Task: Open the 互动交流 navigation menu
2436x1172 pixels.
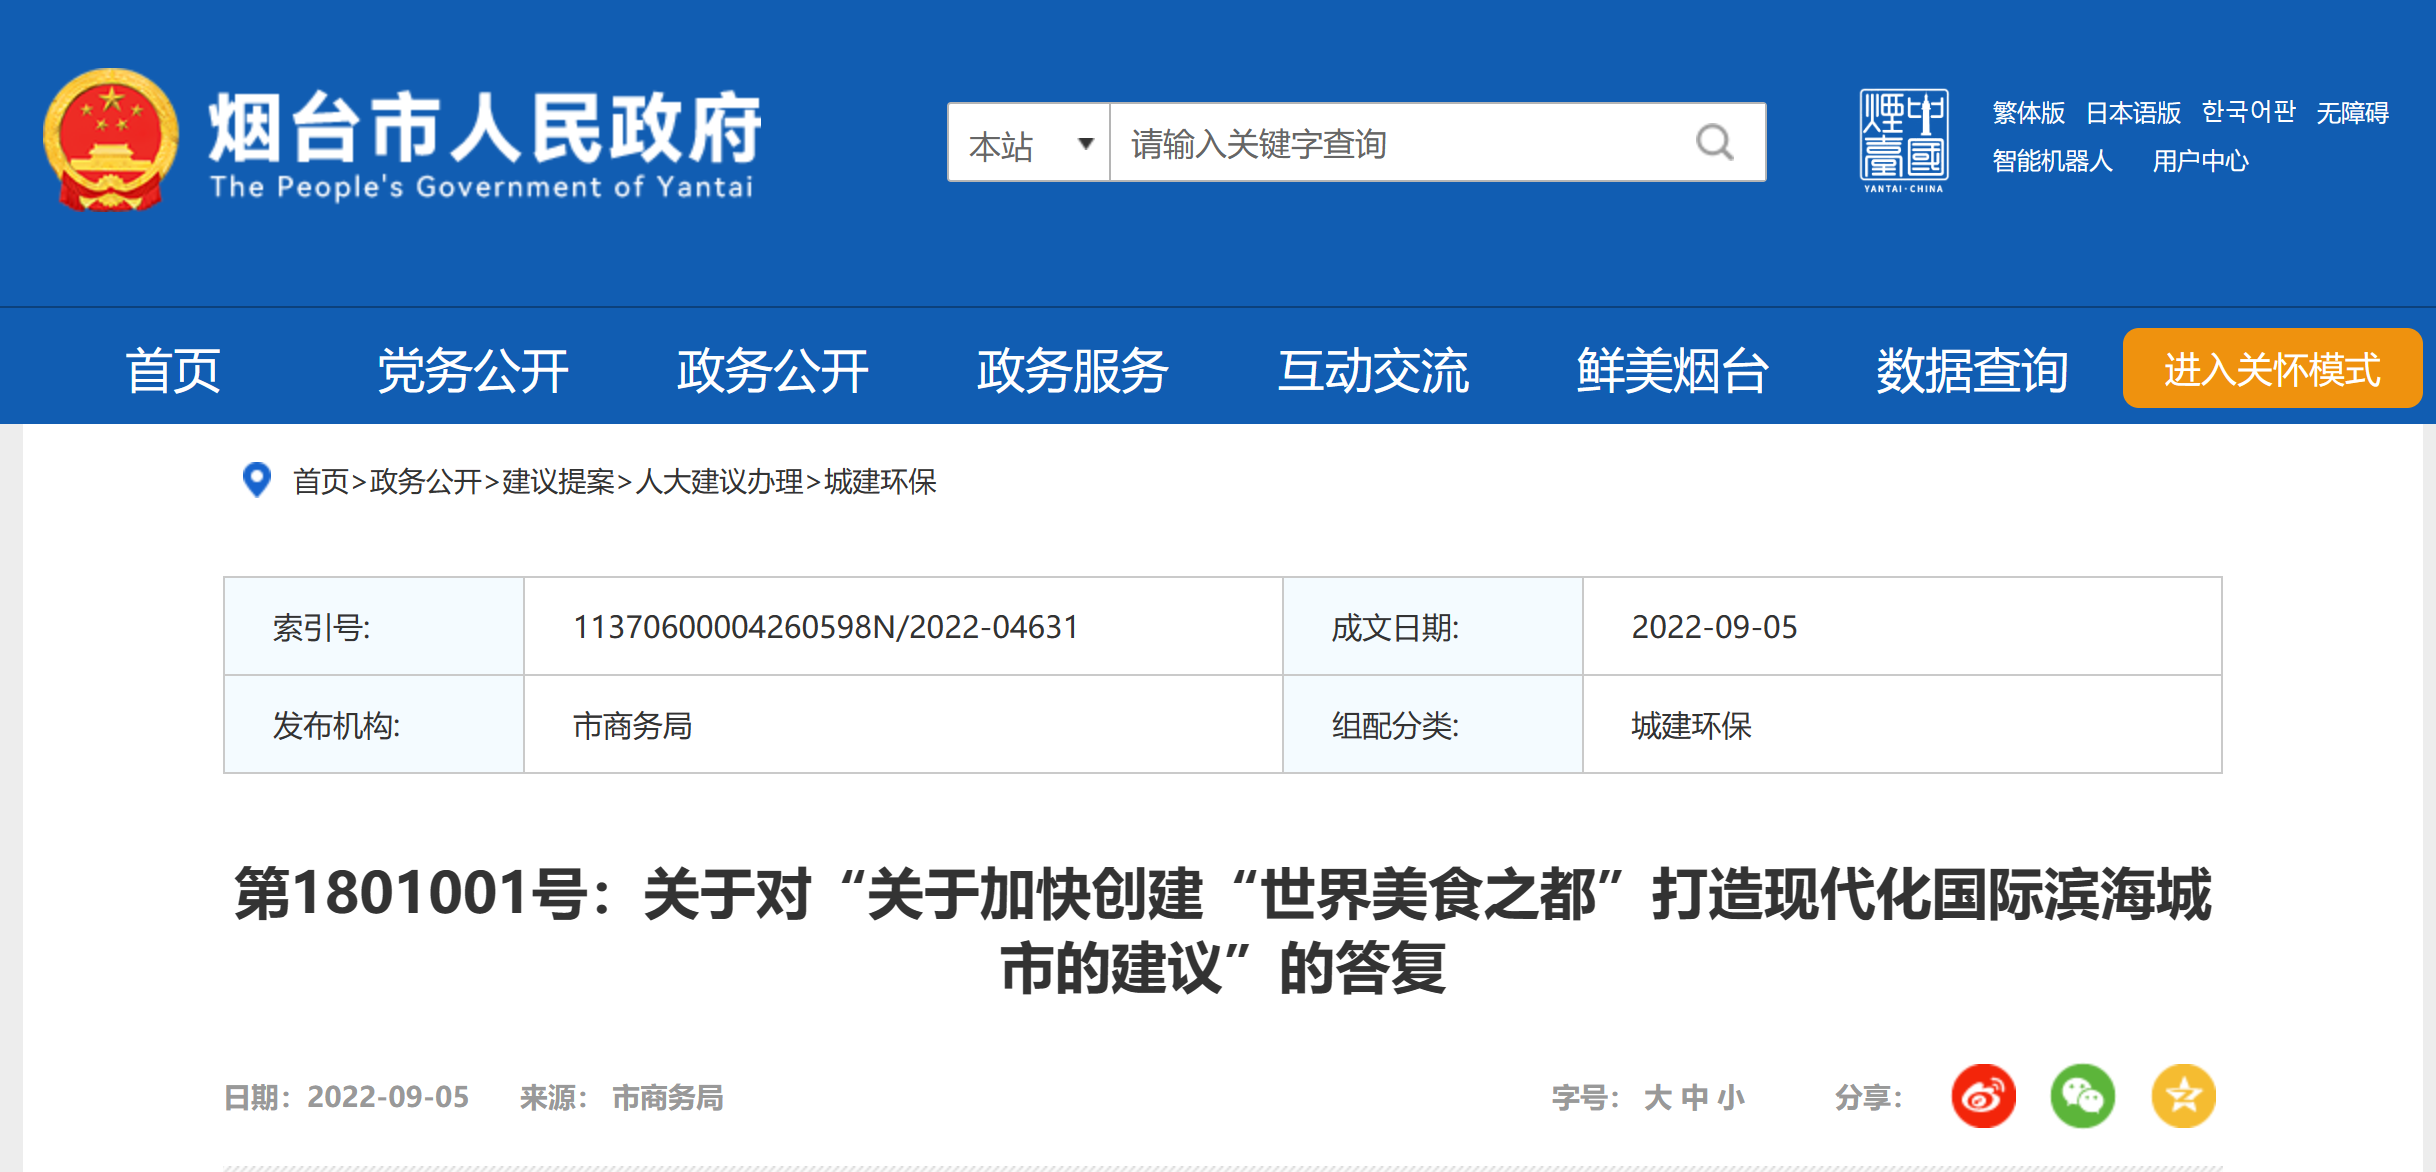Action: click(1372, 371)
